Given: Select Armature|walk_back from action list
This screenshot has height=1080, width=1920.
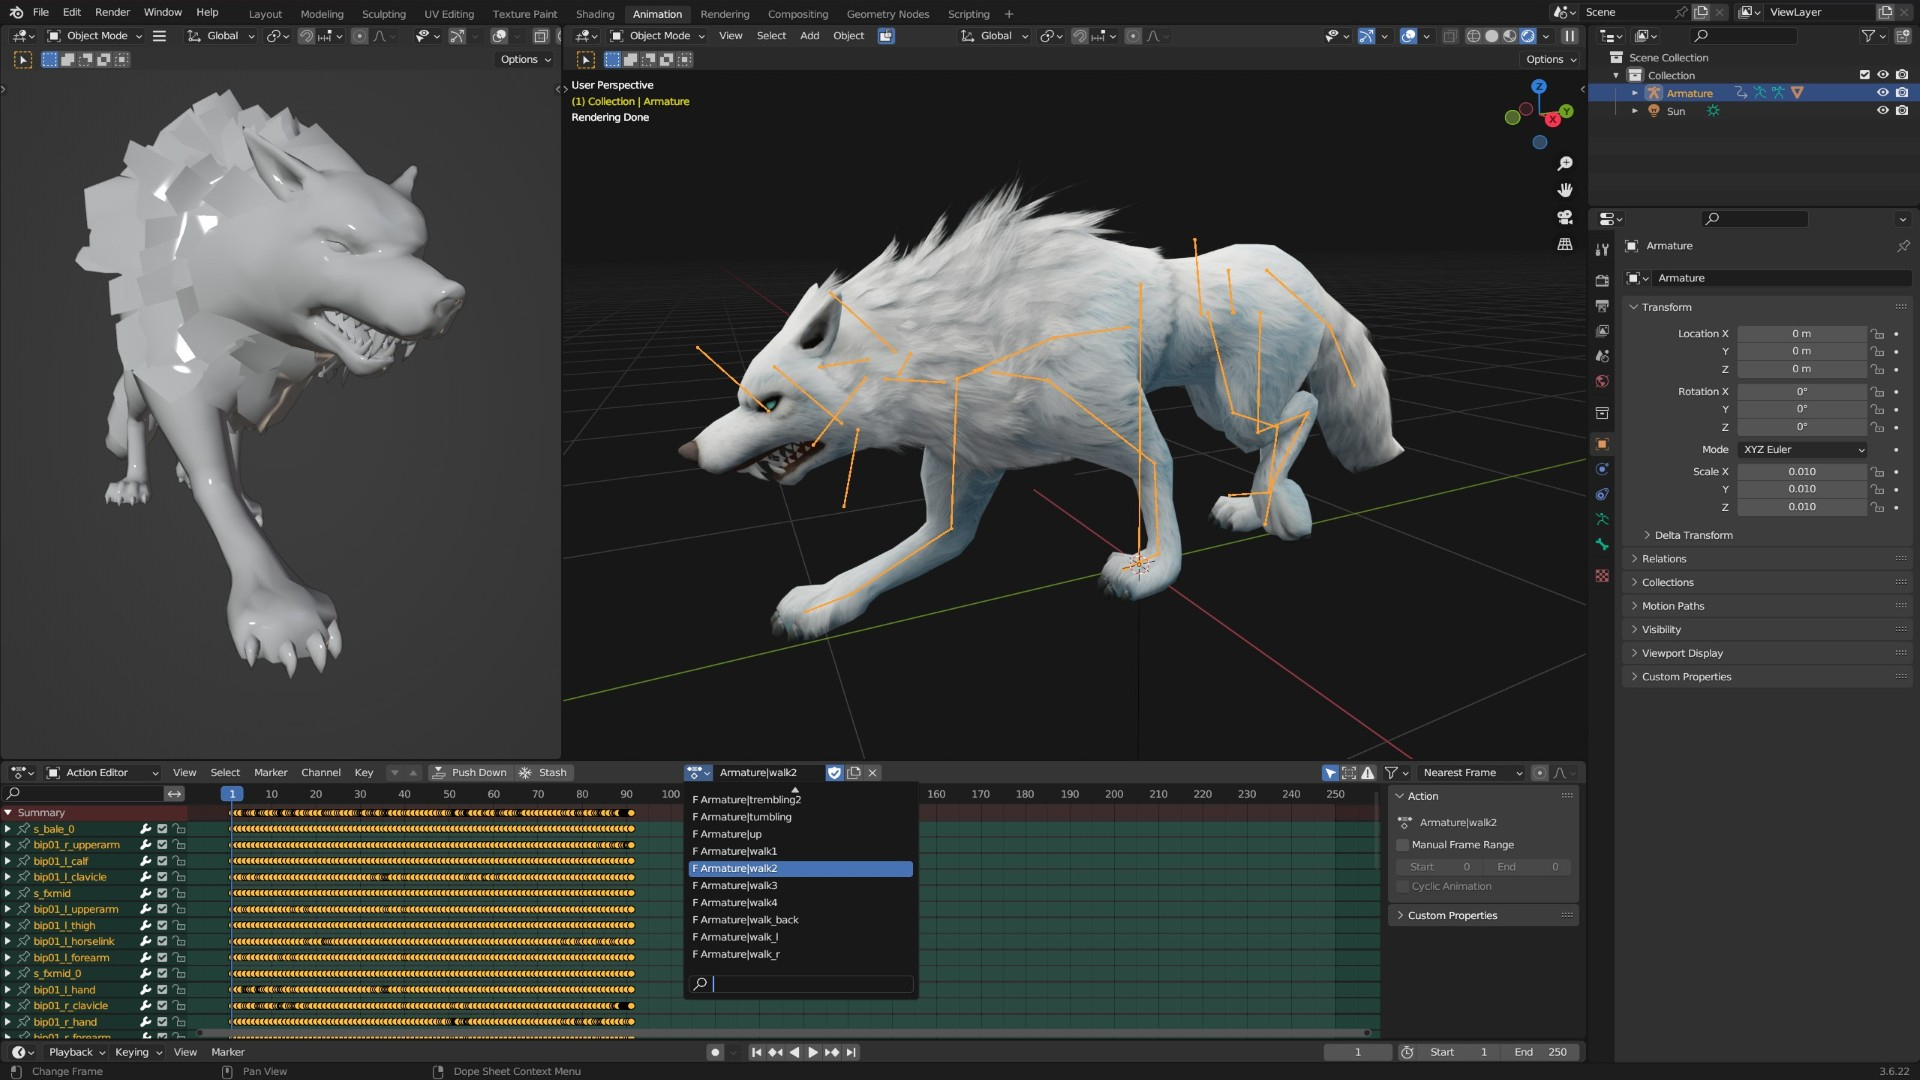Looking at the screenshot, I should (x=800, y=920).
